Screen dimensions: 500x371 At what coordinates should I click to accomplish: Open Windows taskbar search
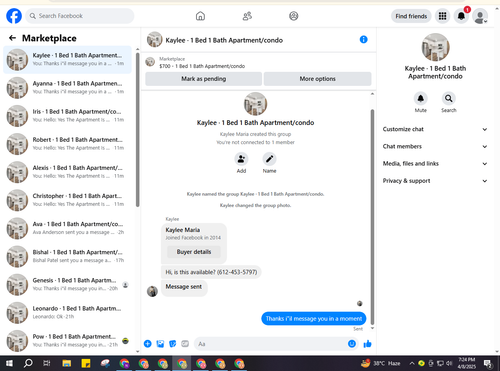[28, 363]
